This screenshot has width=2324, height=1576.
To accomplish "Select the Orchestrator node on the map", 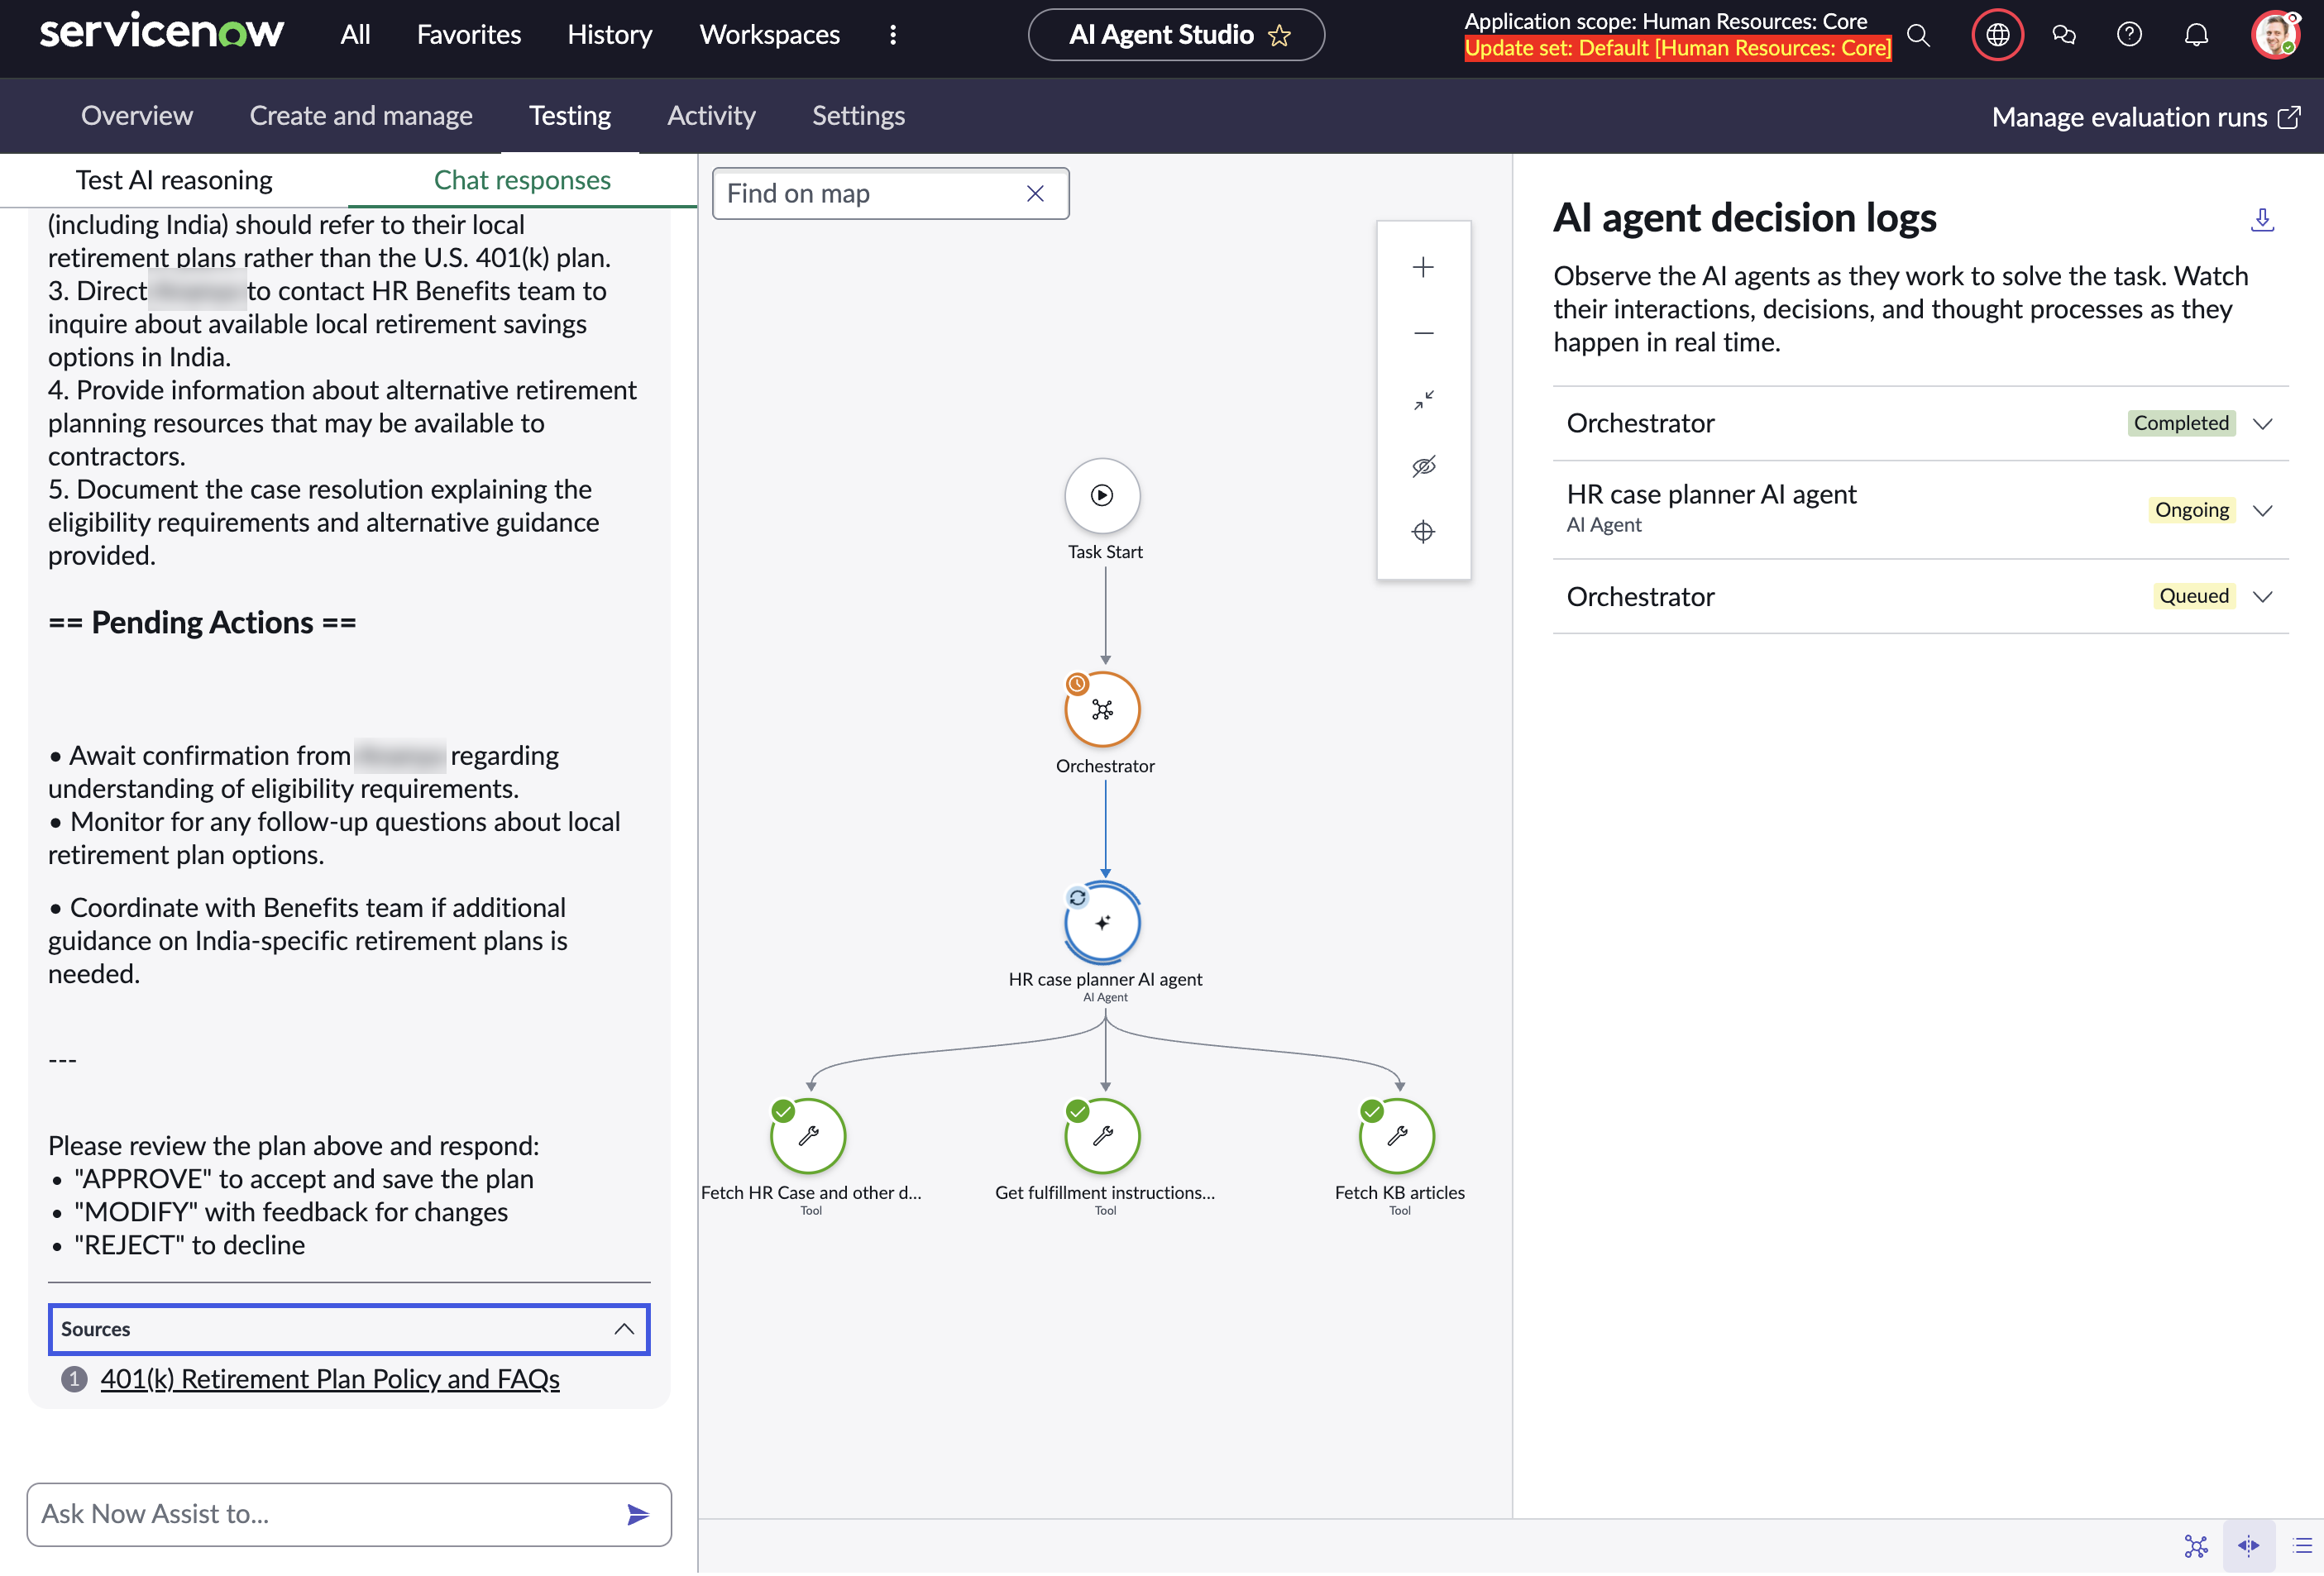I will [1102, 709].
